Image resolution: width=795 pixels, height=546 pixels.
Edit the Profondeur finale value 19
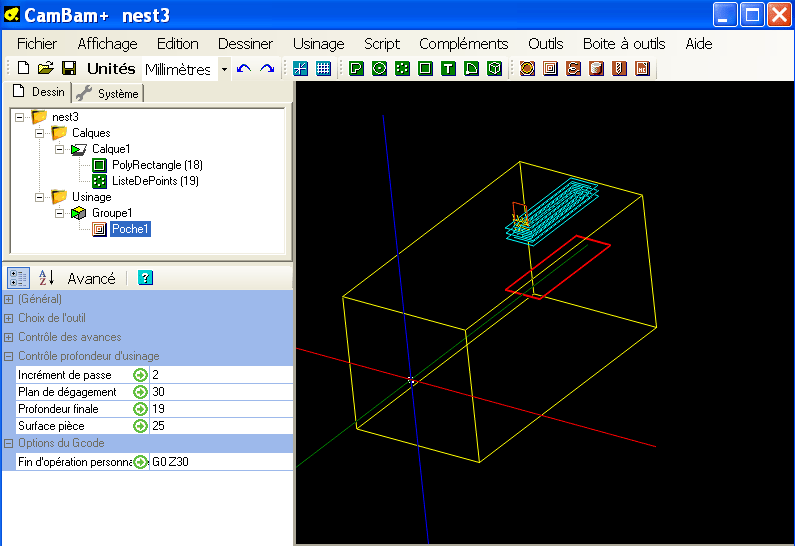pos(221,409)
